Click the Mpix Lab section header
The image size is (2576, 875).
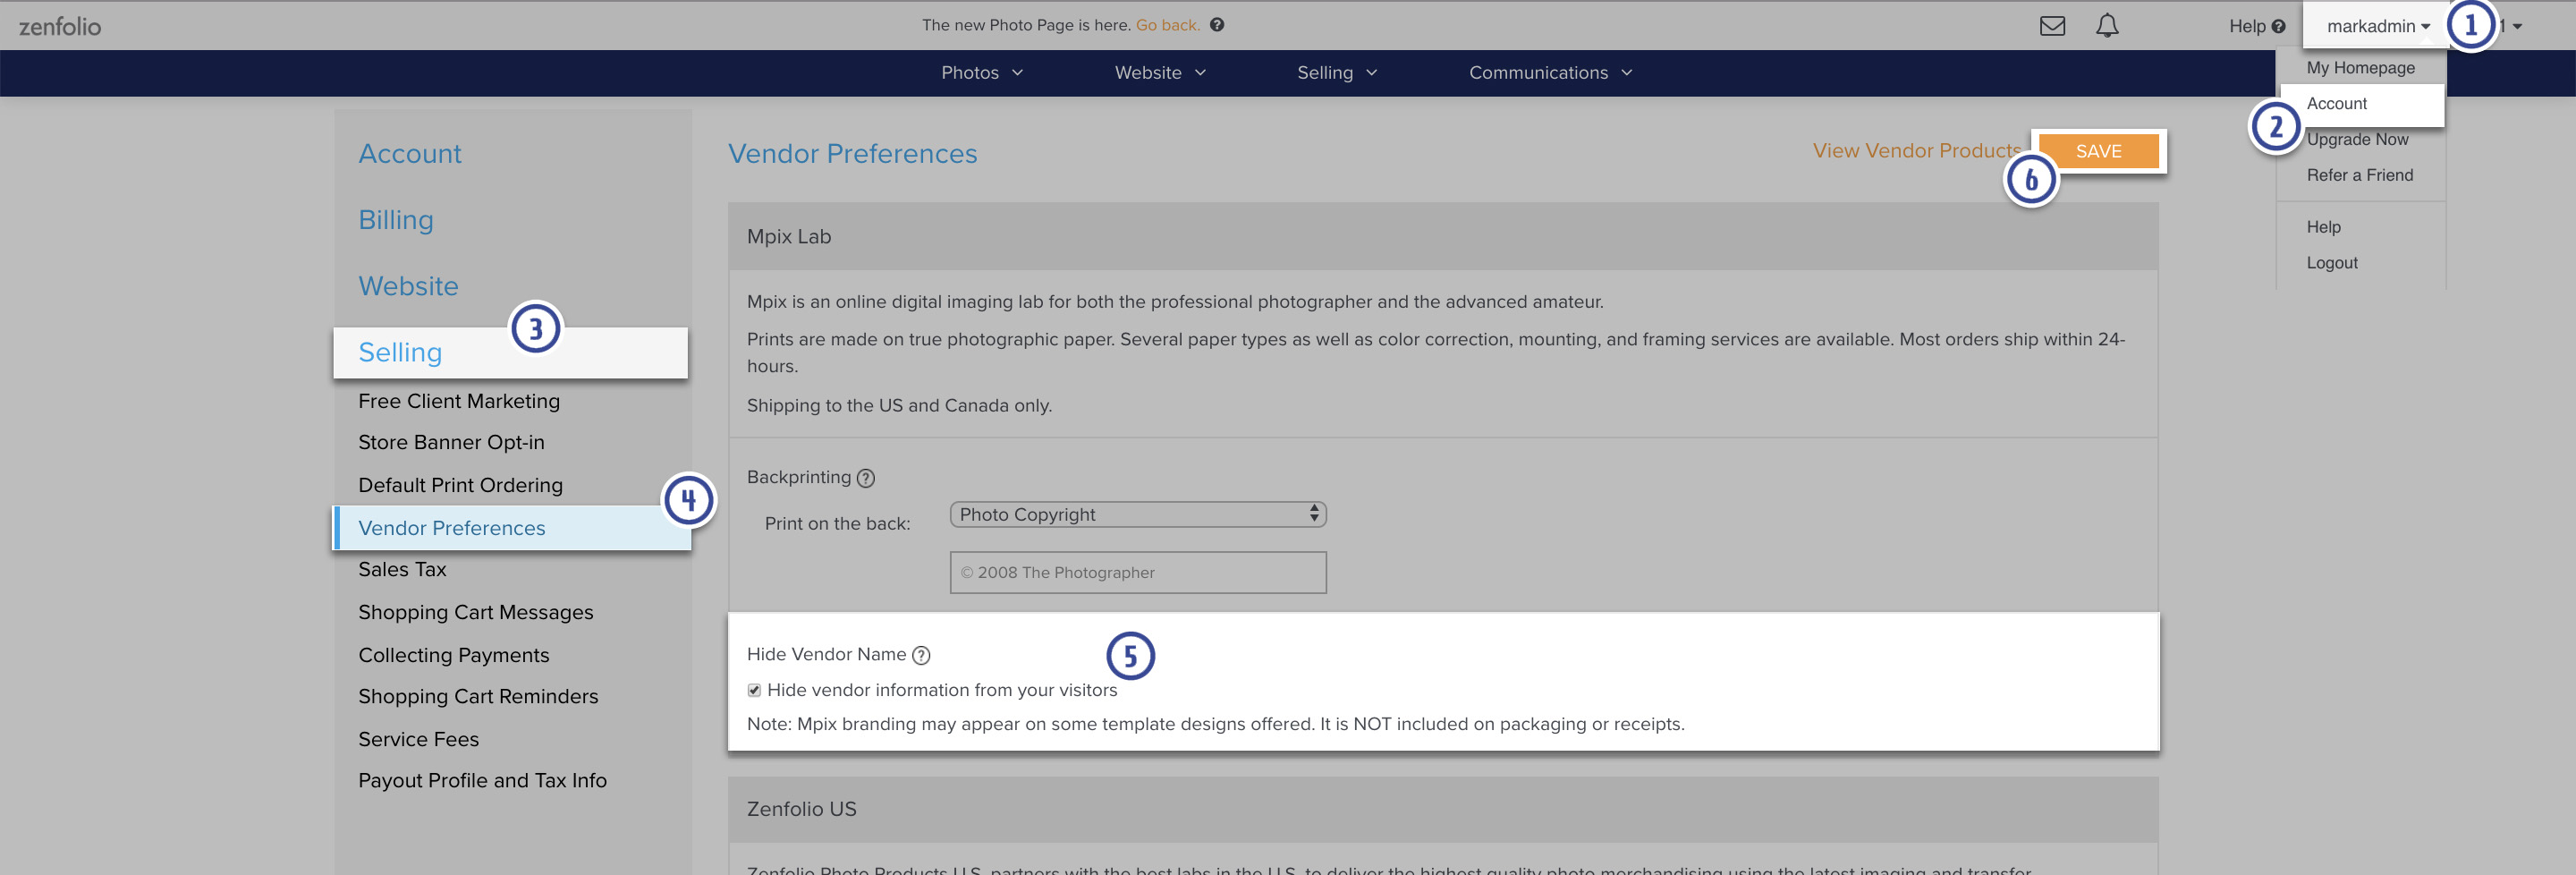coord(1443,237)
